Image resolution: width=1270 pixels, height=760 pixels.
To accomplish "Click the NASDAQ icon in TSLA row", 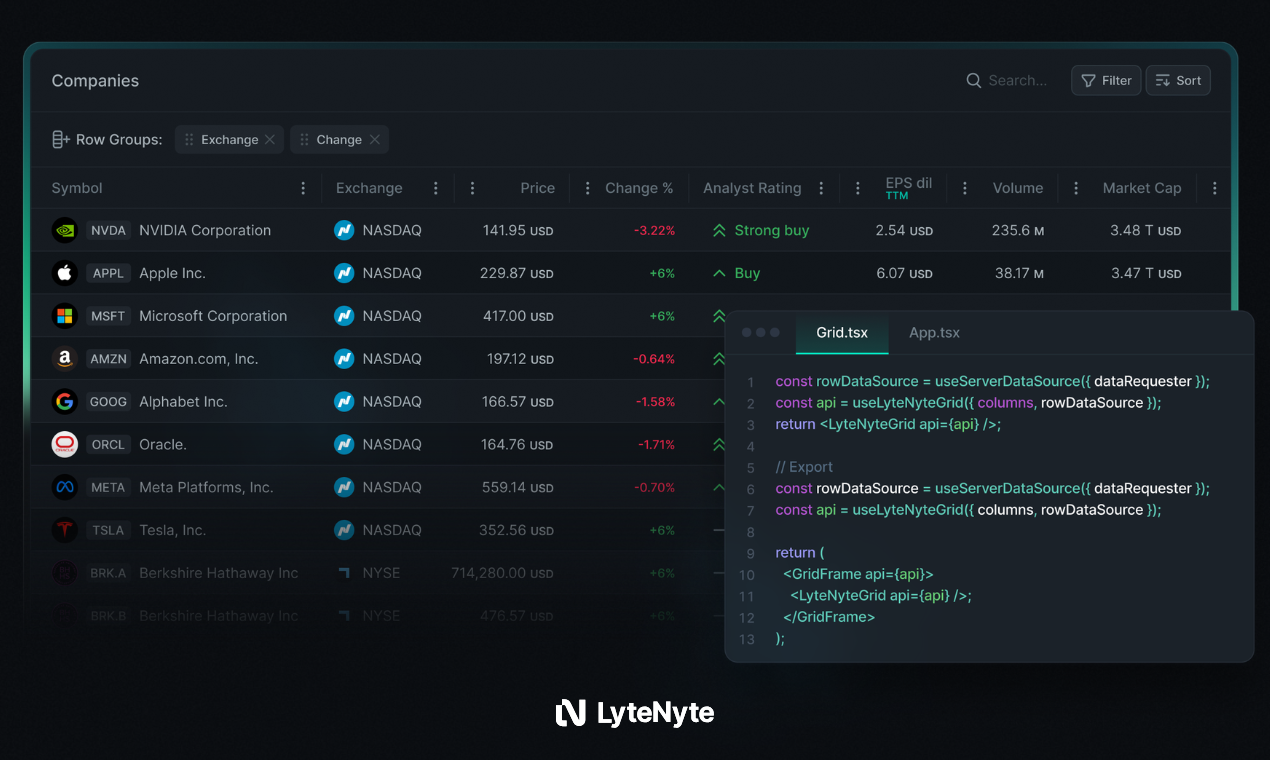I will point(344,530).
